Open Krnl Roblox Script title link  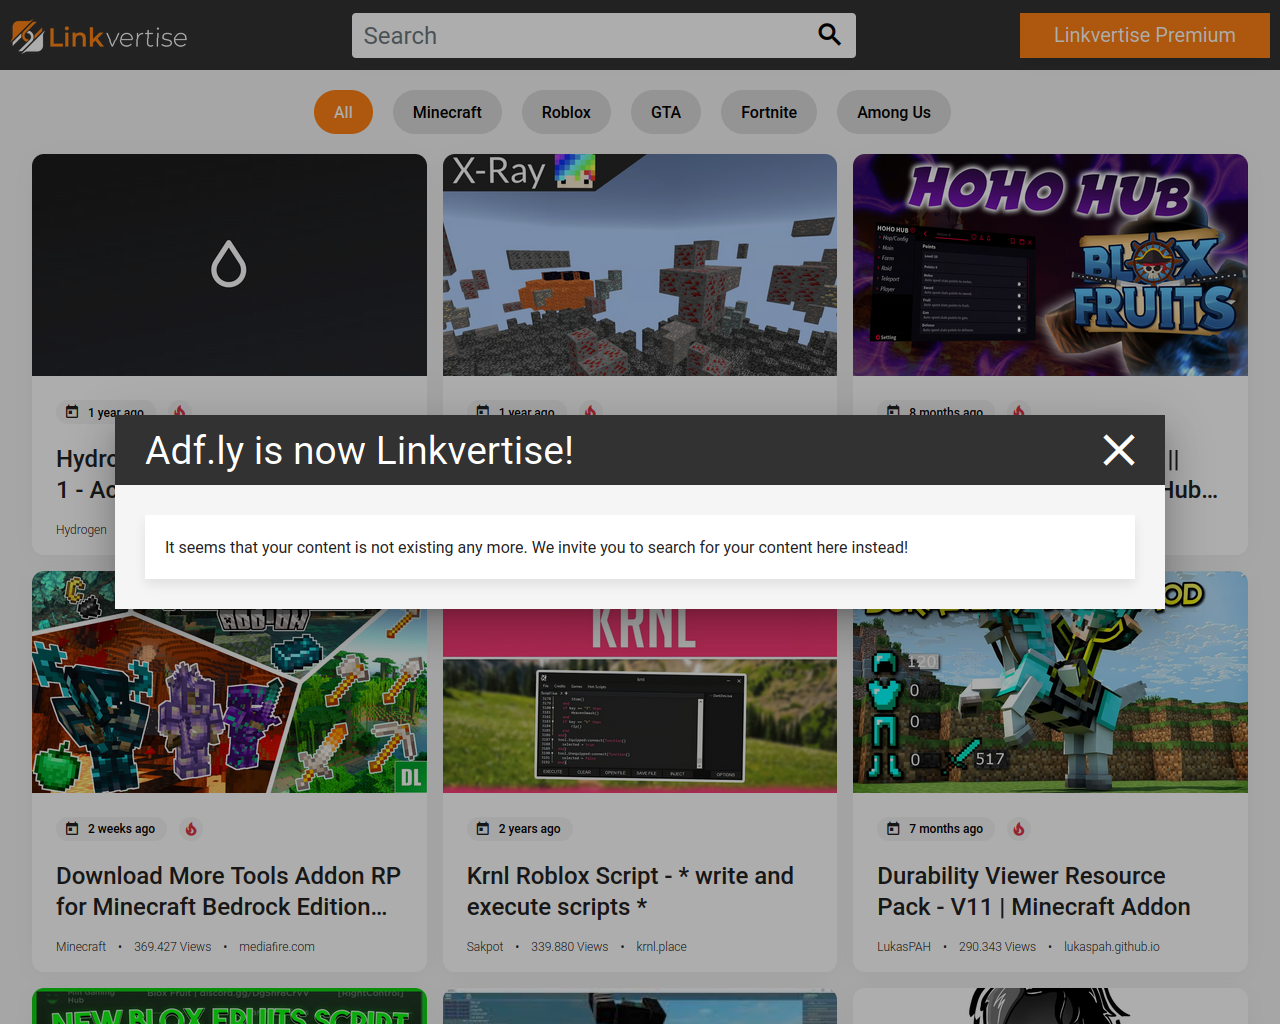coord(630,891)
